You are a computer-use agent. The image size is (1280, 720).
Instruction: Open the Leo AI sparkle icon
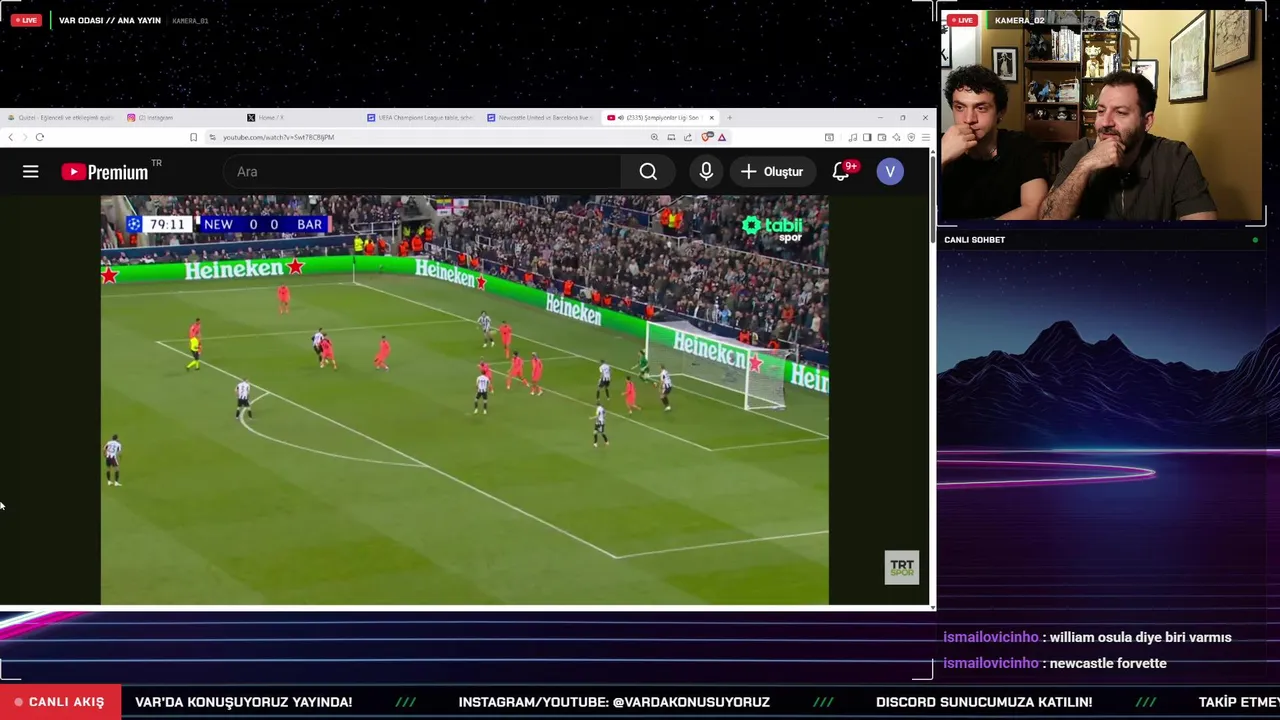(897, 137)
